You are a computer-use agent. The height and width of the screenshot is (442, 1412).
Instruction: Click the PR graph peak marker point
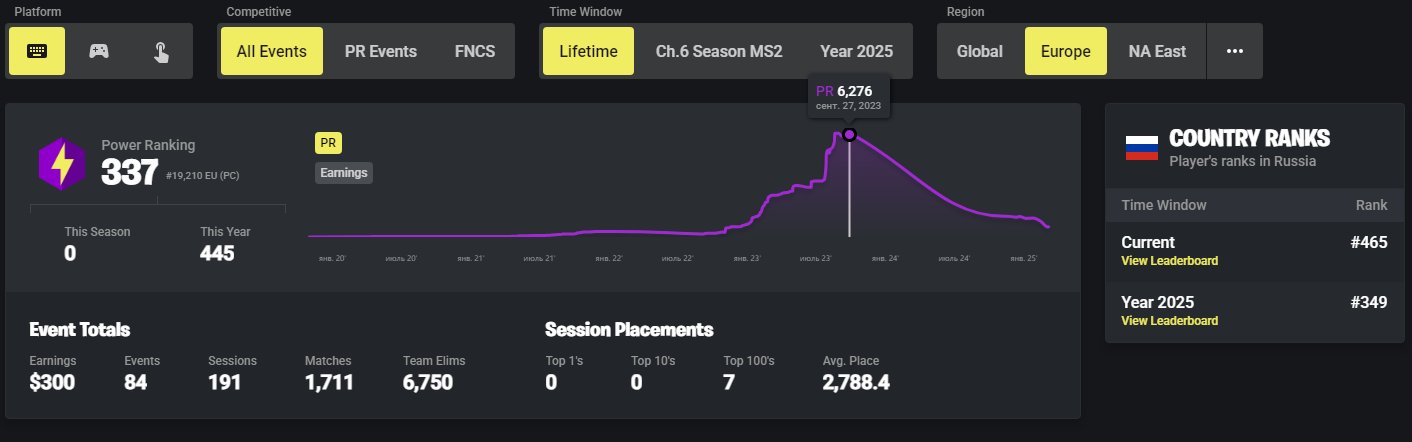pyautogui.click(x=849, y=134)
